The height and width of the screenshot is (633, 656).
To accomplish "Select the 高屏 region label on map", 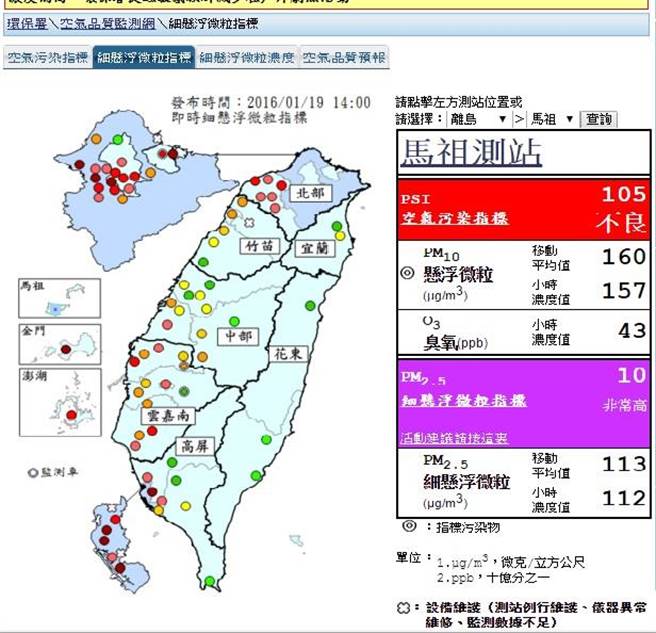I will [195, 446].
